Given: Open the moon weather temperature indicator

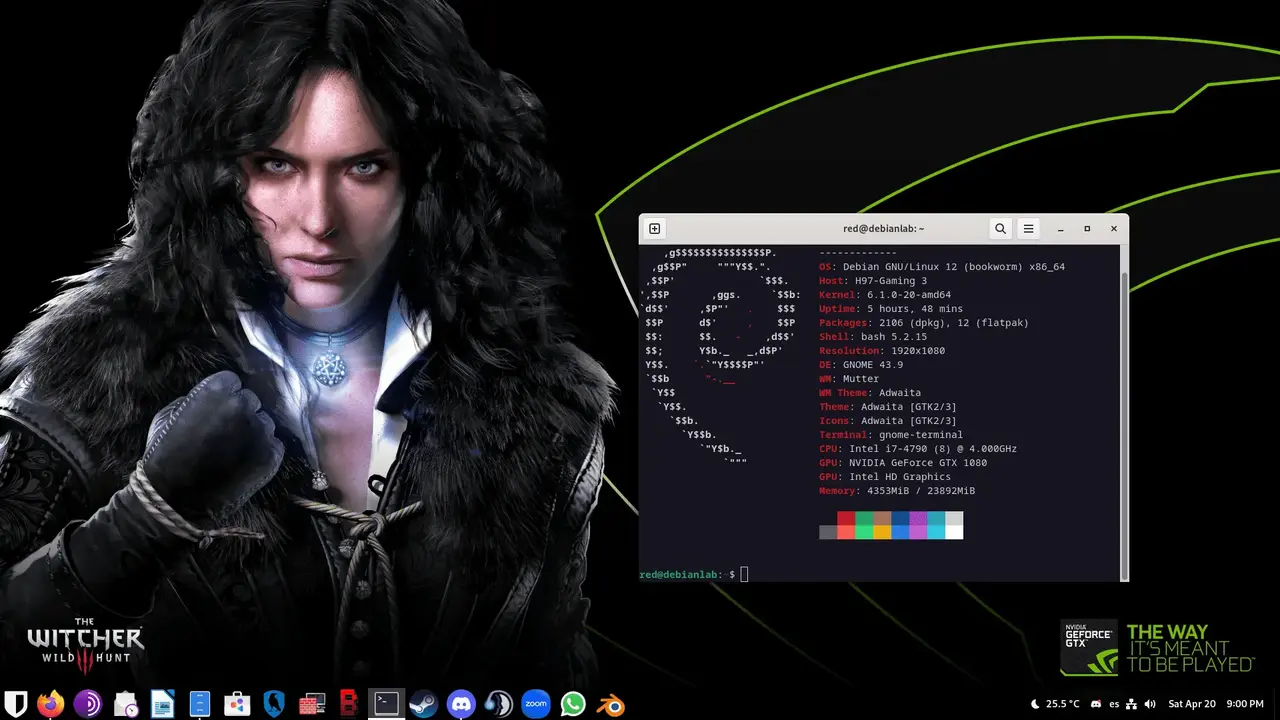Looking at the screenshot, I should pos(1054,705).
